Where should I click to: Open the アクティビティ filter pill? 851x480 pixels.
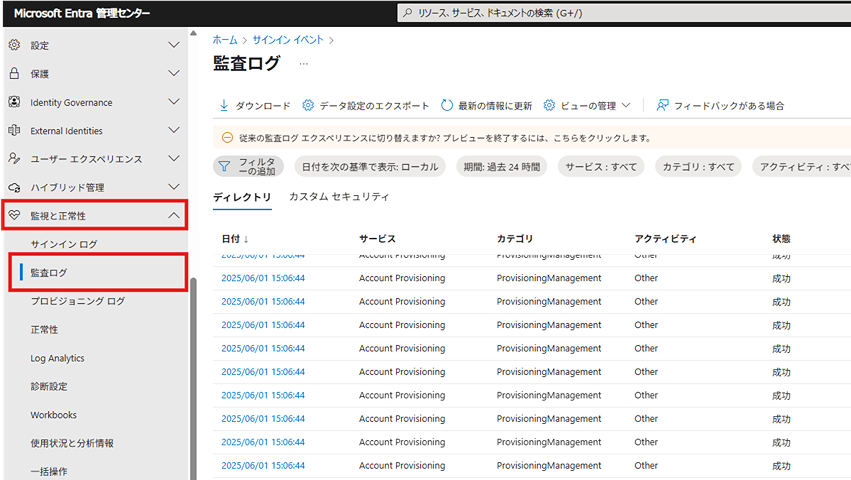[802, 167]
